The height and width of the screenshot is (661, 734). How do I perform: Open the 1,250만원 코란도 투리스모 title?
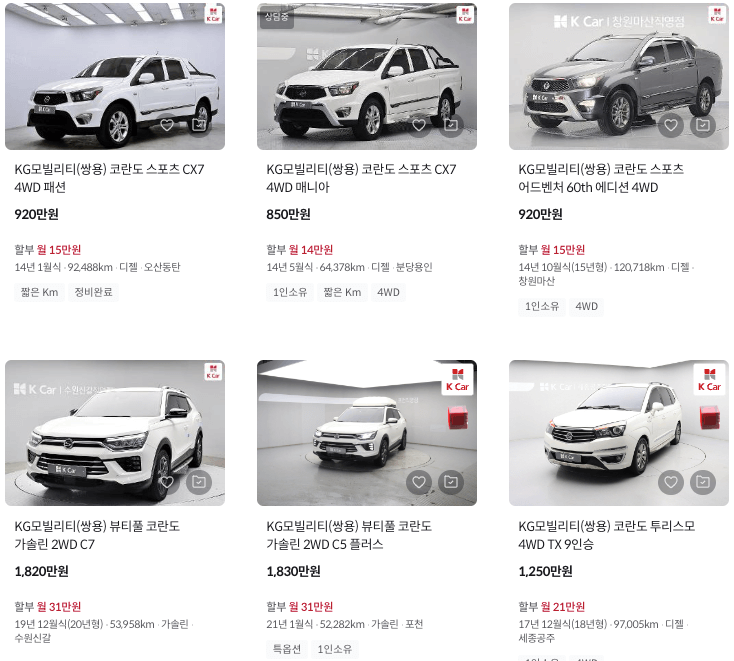point(607,535)
